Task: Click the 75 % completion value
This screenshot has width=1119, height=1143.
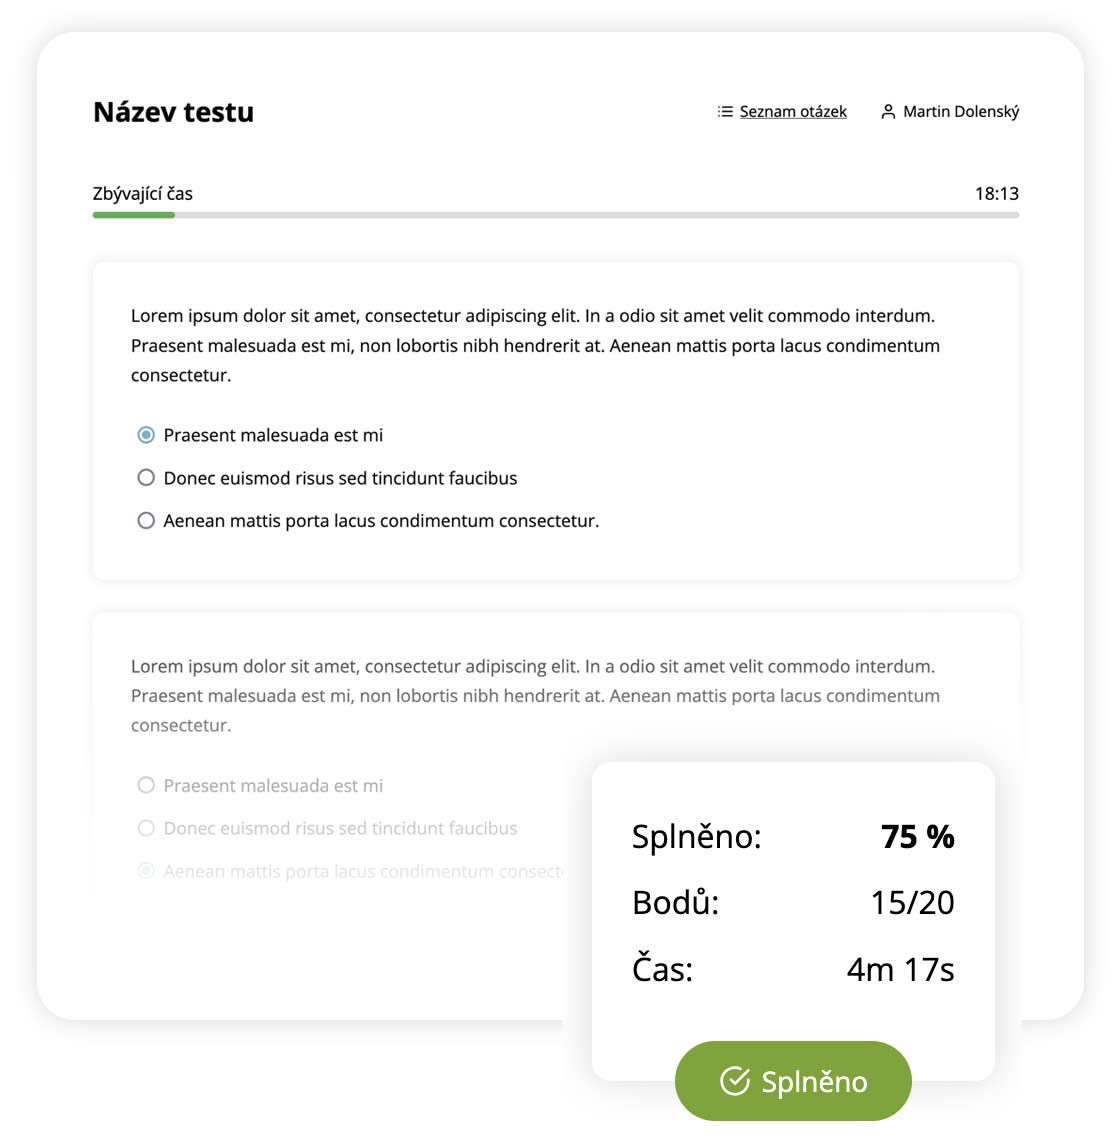Action: tap(917, 837)
